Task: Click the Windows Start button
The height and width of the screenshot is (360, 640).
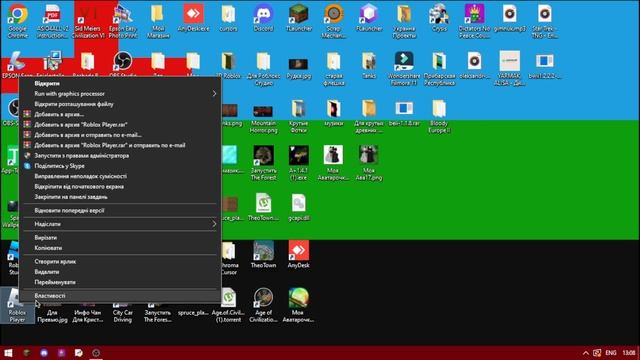Action: pos(8,353)
